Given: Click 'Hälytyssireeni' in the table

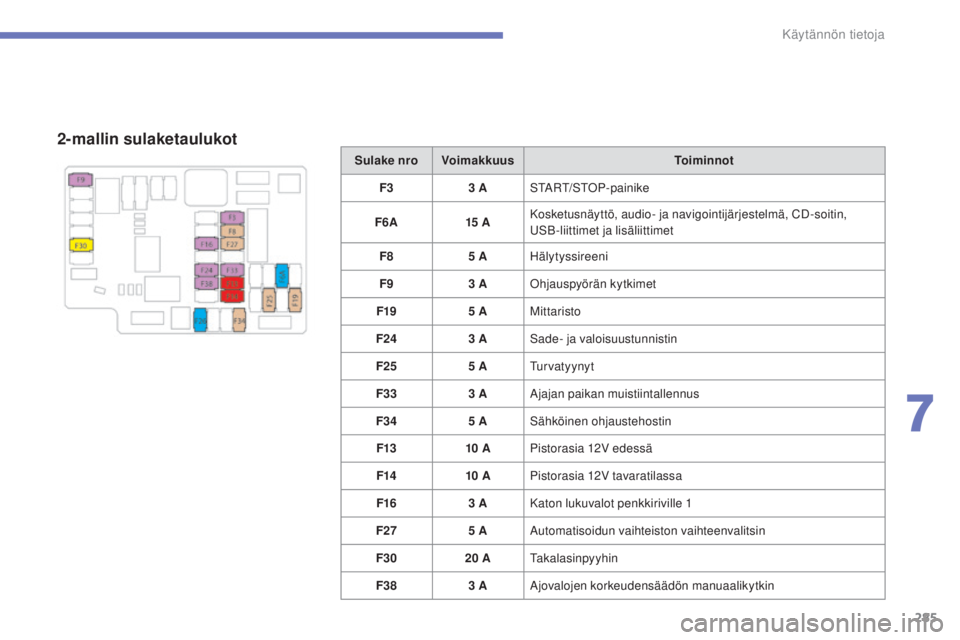Looking at the screenshot, I should click(569, 257).
